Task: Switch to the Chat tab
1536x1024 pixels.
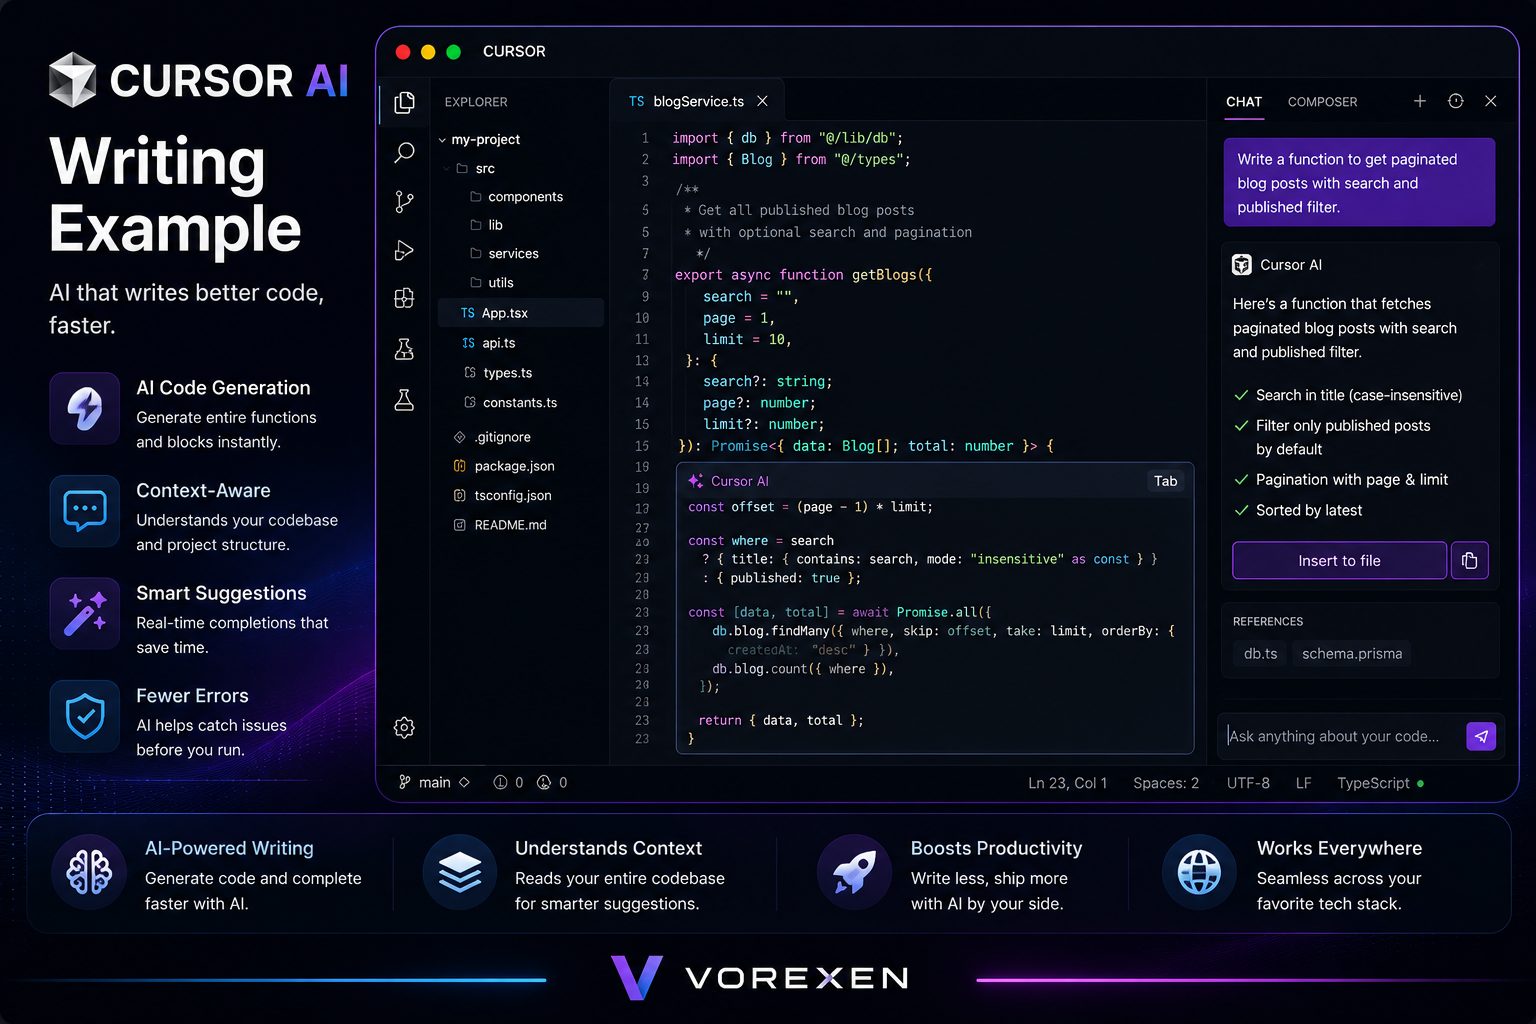Action: (1244, 102)
